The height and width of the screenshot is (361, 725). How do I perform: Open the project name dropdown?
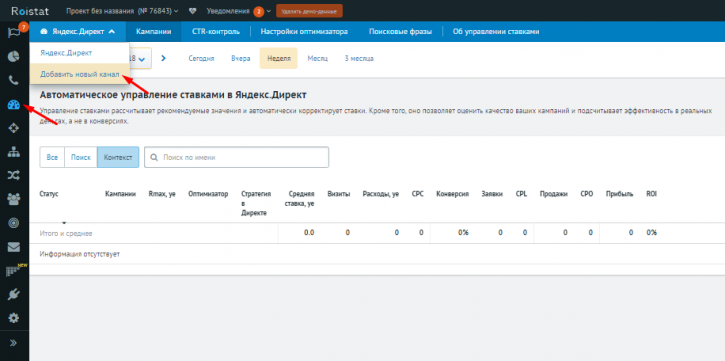pos(122,11)
